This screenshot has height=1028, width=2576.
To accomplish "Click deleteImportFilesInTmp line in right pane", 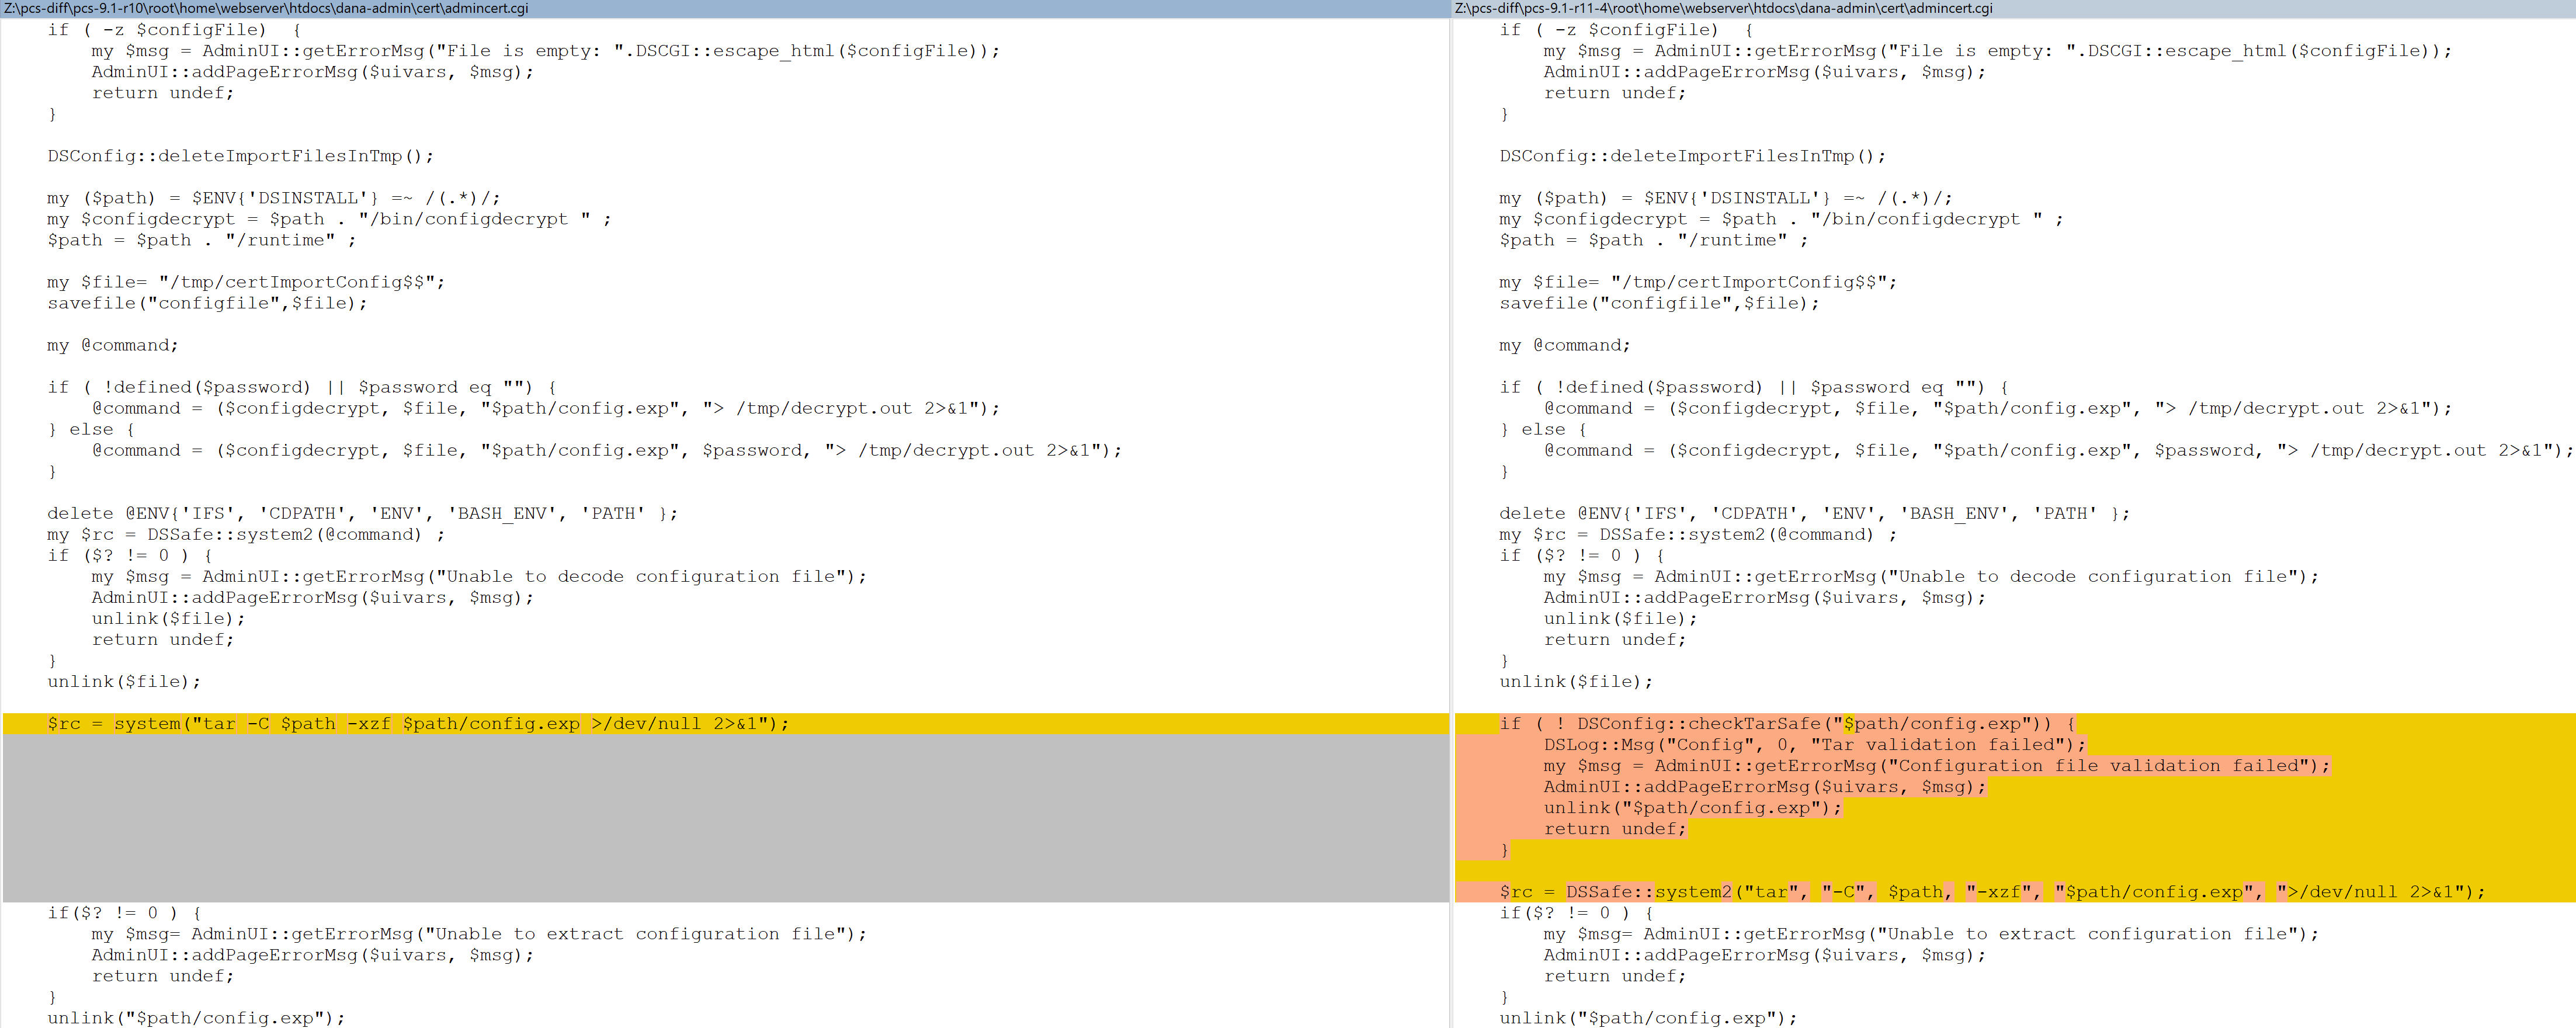I will coord(1692,156).
